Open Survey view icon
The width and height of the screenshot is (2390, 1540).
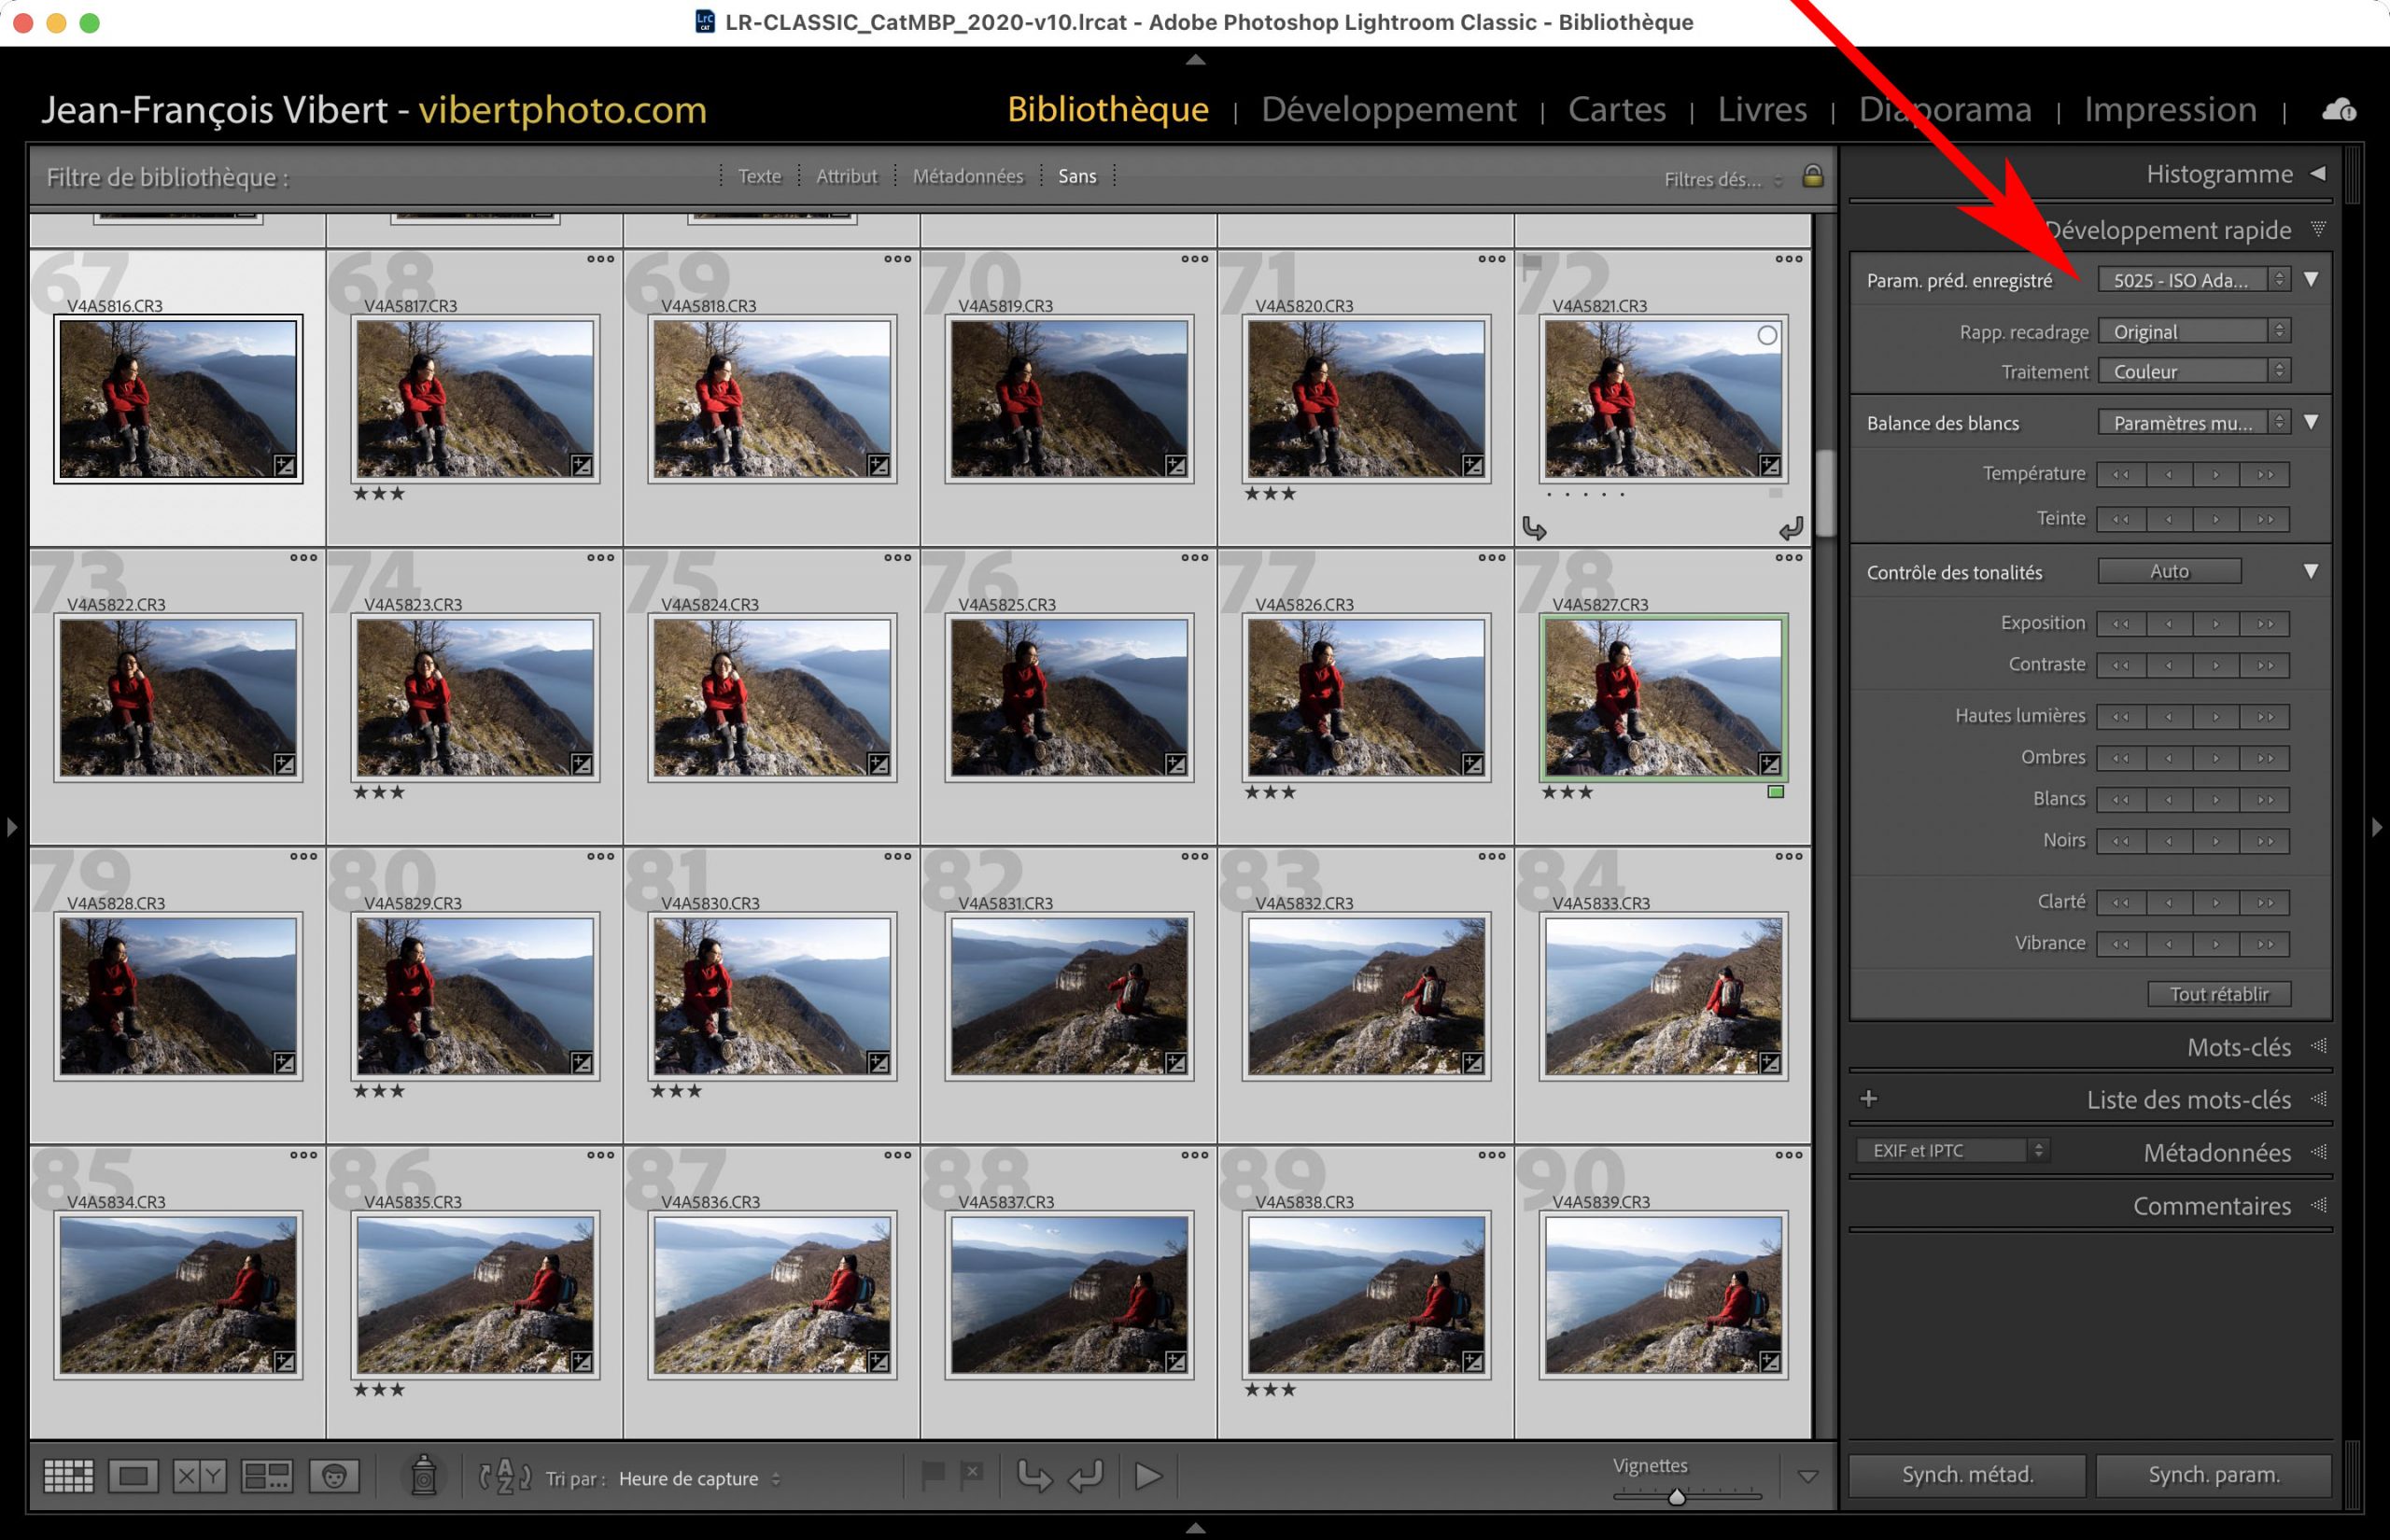coord(267,1476)
